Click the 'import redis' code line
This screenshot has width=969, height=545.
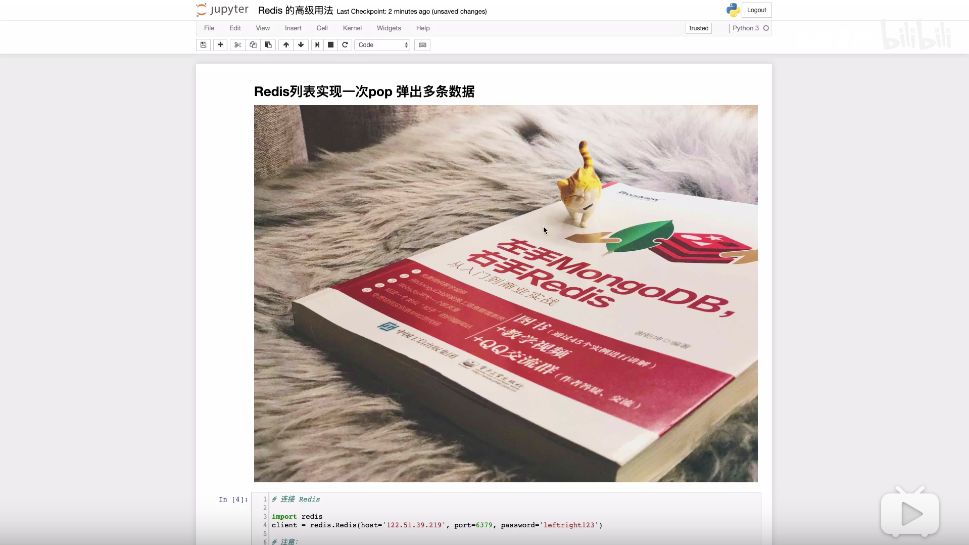(297, 517)
